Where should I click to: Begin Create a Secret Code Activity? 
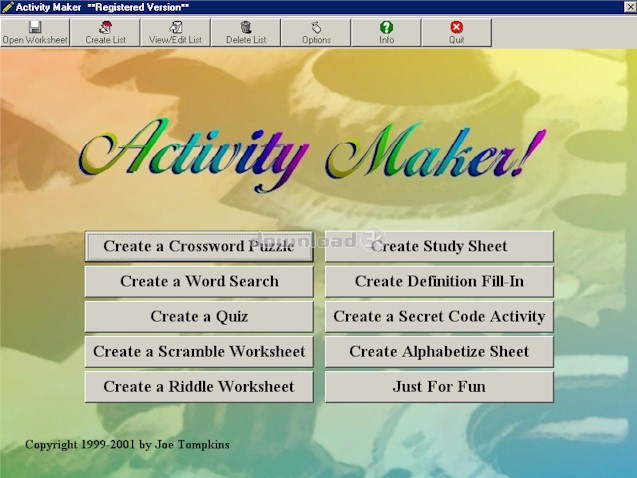(439, 316)
